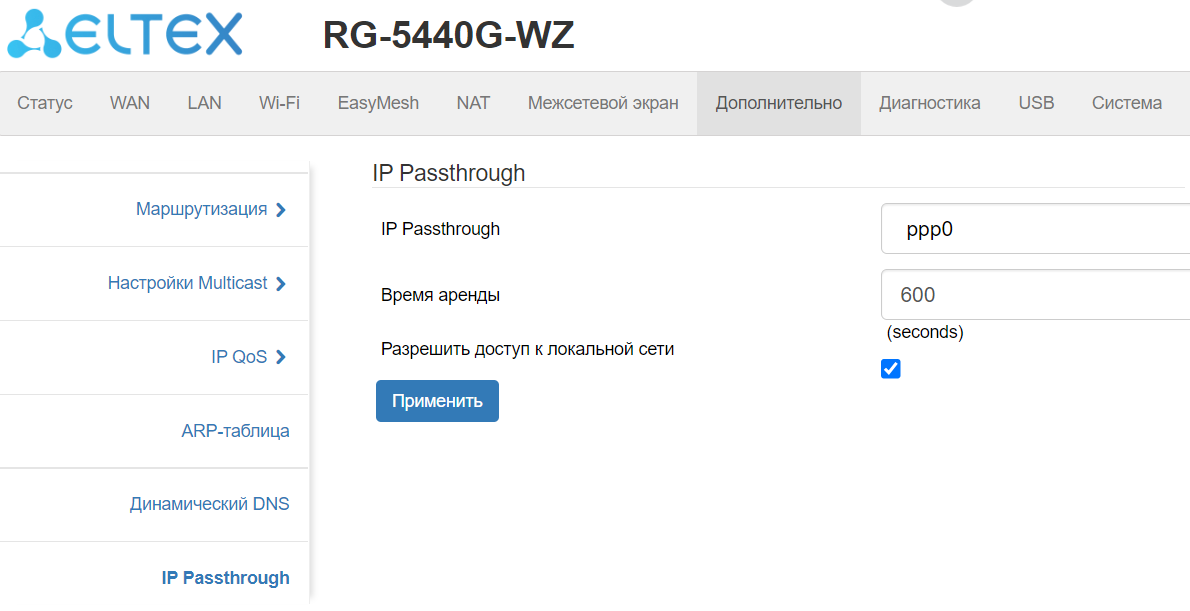Viewport: 1190px width, 611px height.
Task: Open the Диагностика tab
Action: 929,103
